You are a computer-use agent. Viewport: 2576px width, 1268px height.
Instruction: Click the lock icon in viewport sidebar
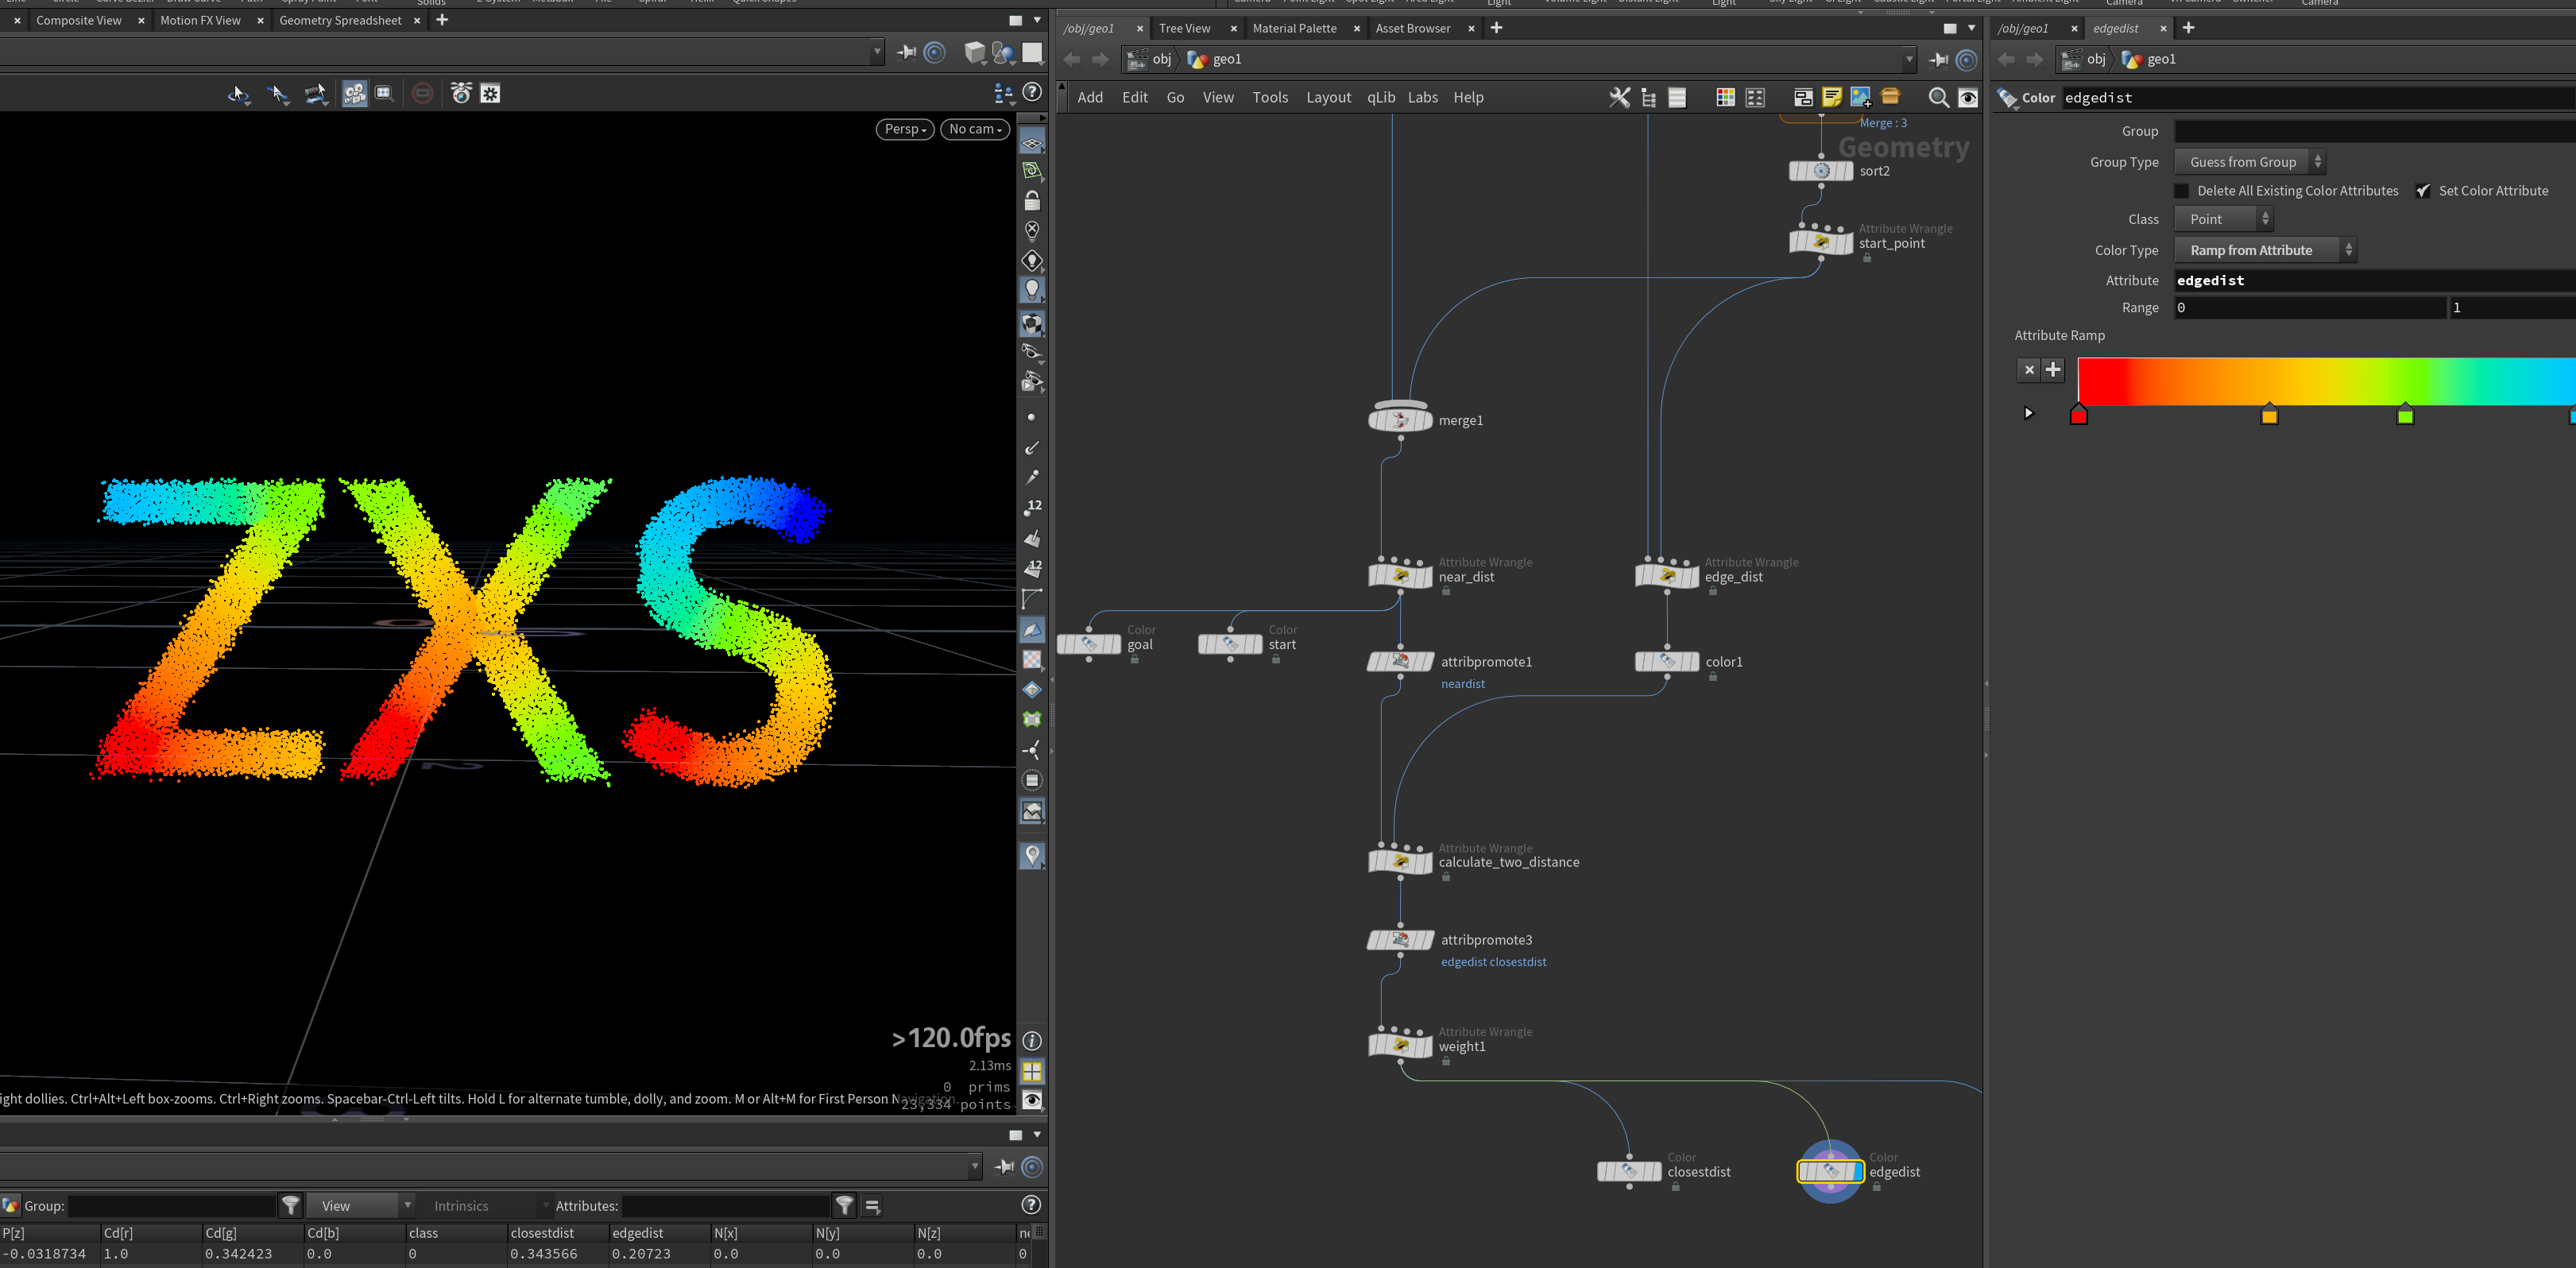tap(1032, 201)
